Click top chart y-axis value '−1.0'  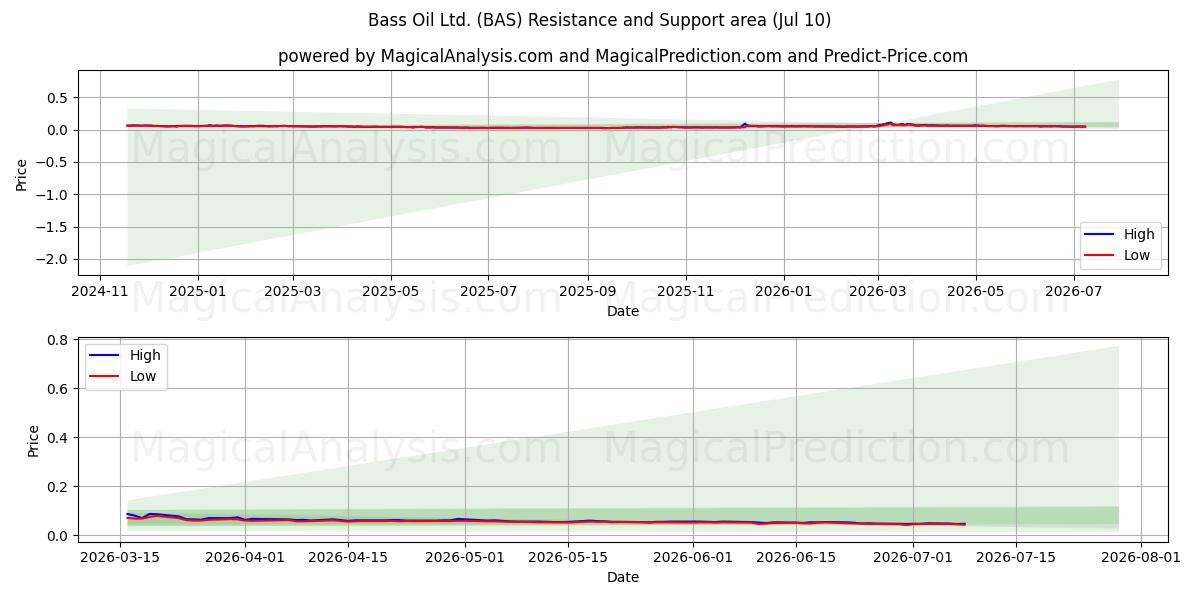53,195
